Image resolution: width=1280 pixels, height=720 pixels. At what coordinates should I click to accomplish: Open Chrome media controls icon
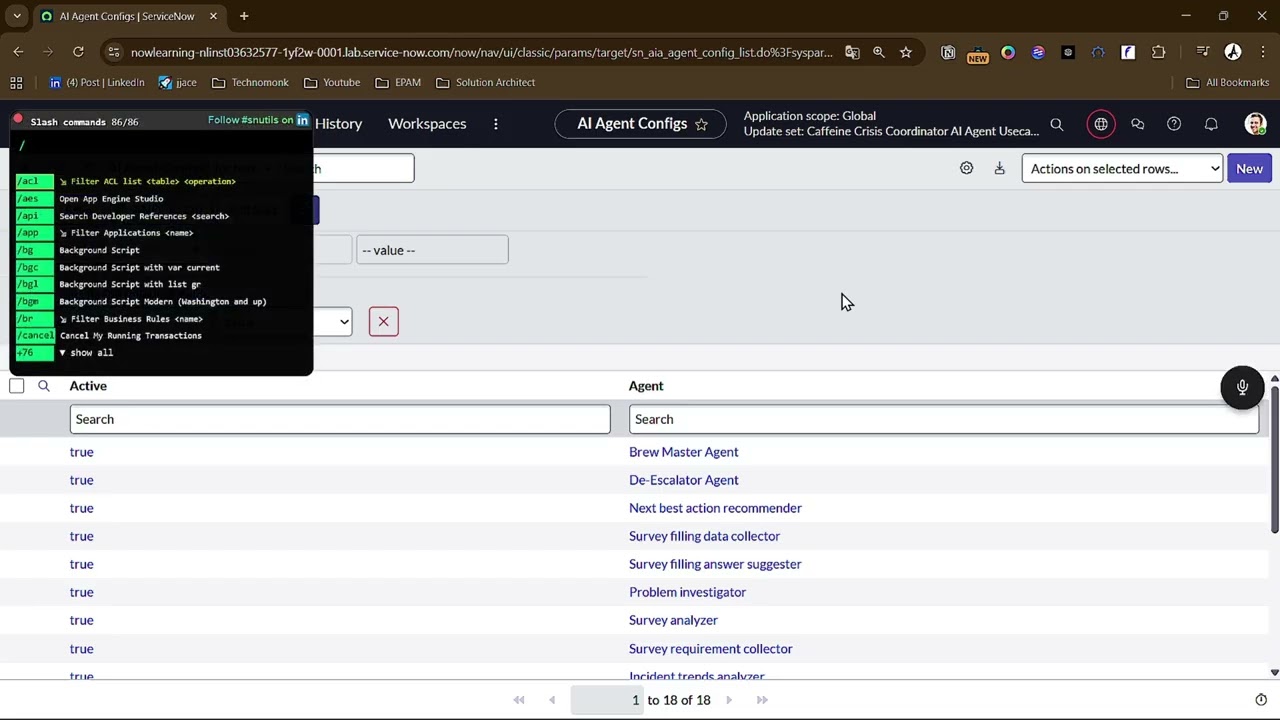(x=1203, y=52)
